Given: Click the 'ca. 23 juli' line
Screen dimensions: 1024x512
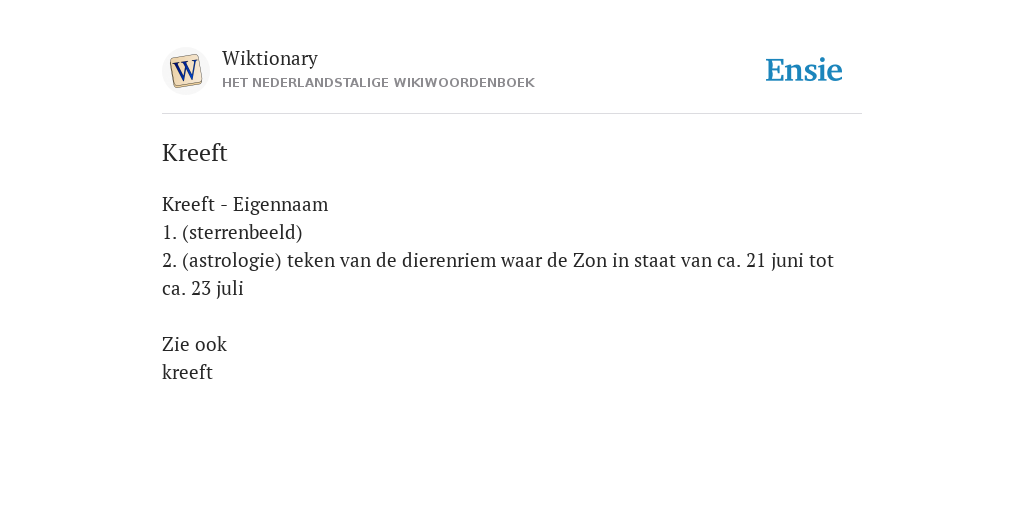Looking at the screenshot, I should 202,289.
